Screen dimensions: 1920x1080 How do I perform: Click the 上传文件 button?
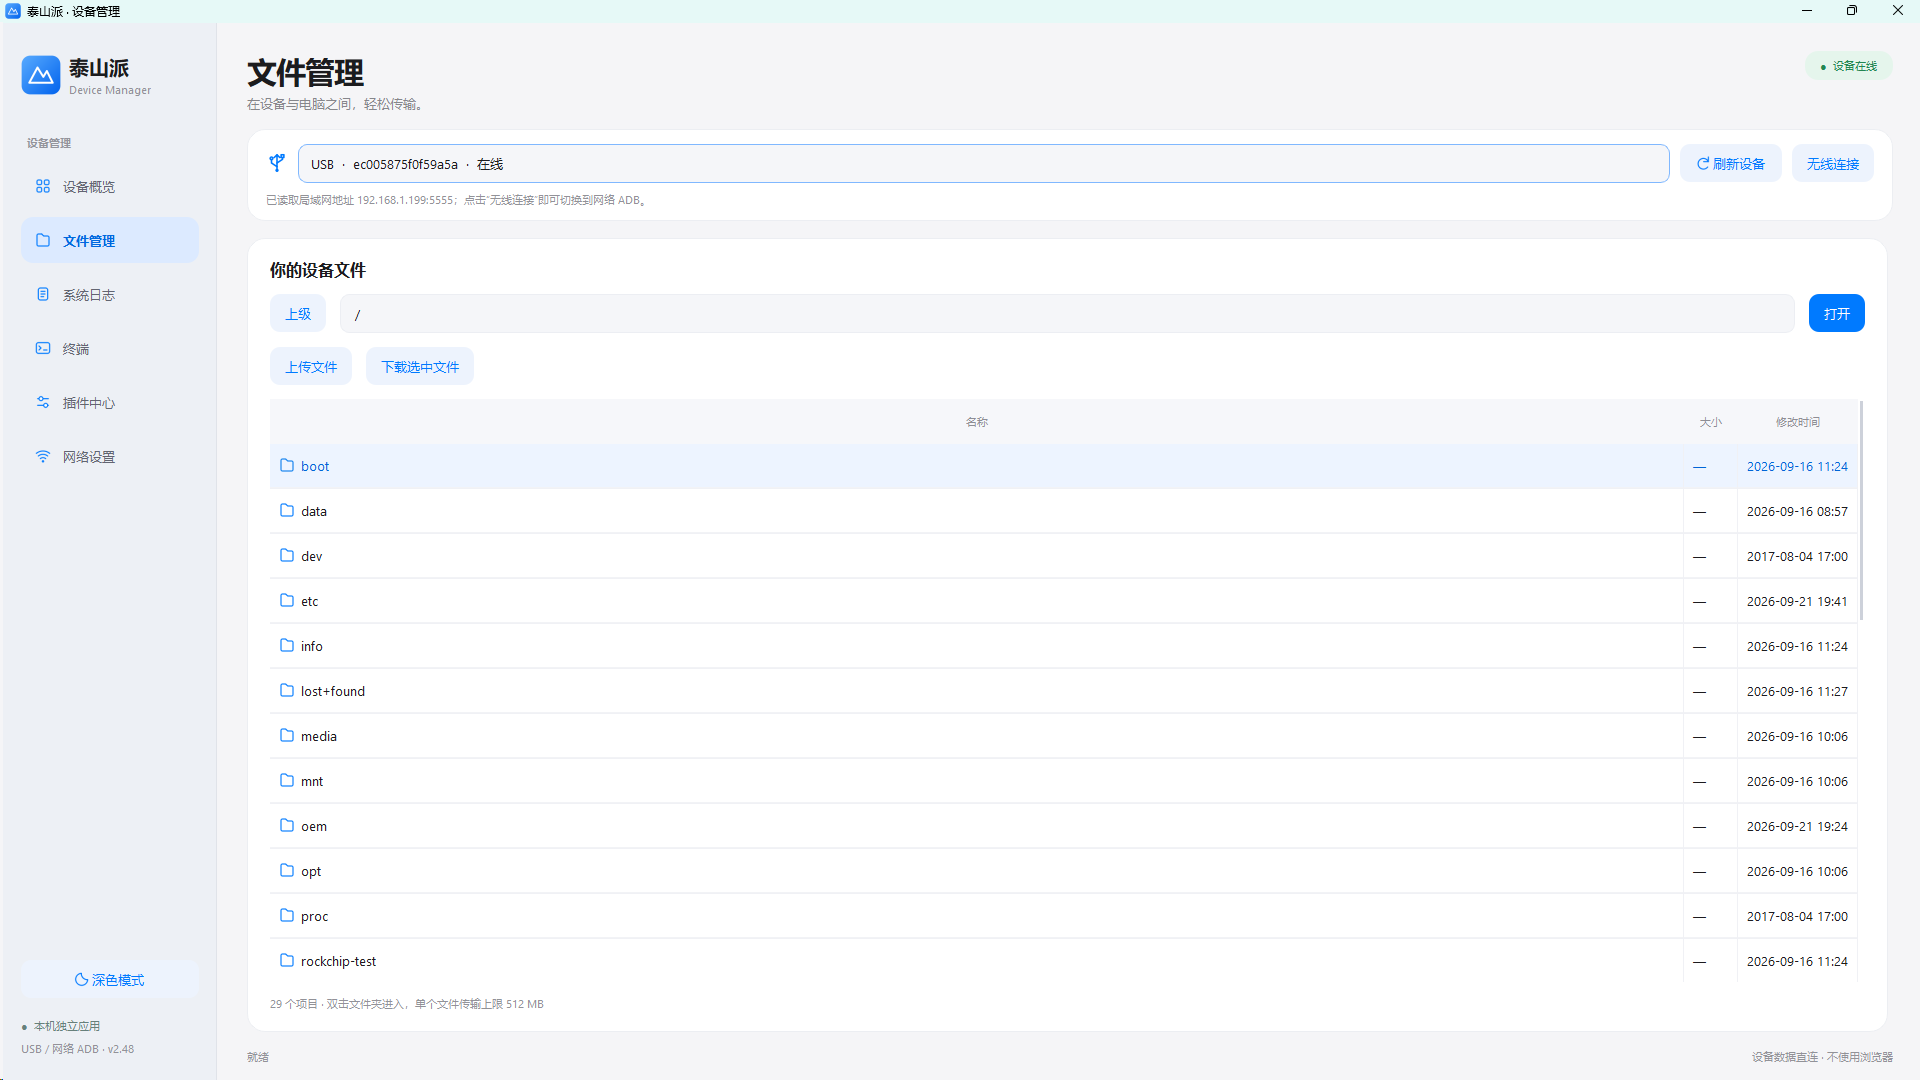311,366
